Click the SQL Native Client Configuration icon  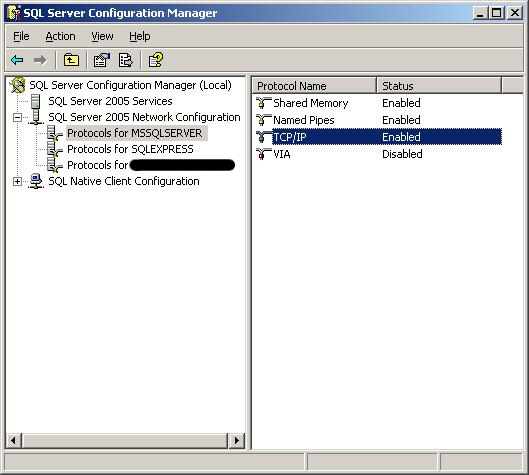click(x=36, y=181)
